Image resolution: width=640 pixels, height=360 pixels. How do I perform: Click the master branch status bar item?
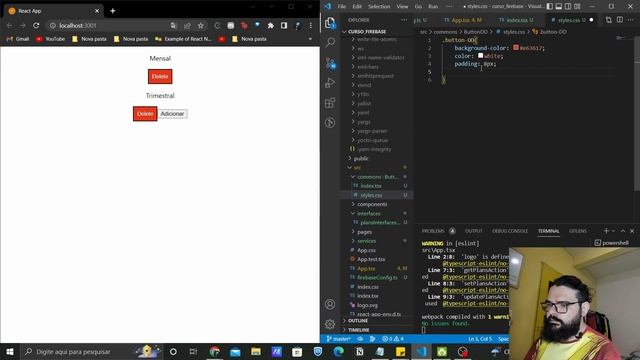click(339, 339)
